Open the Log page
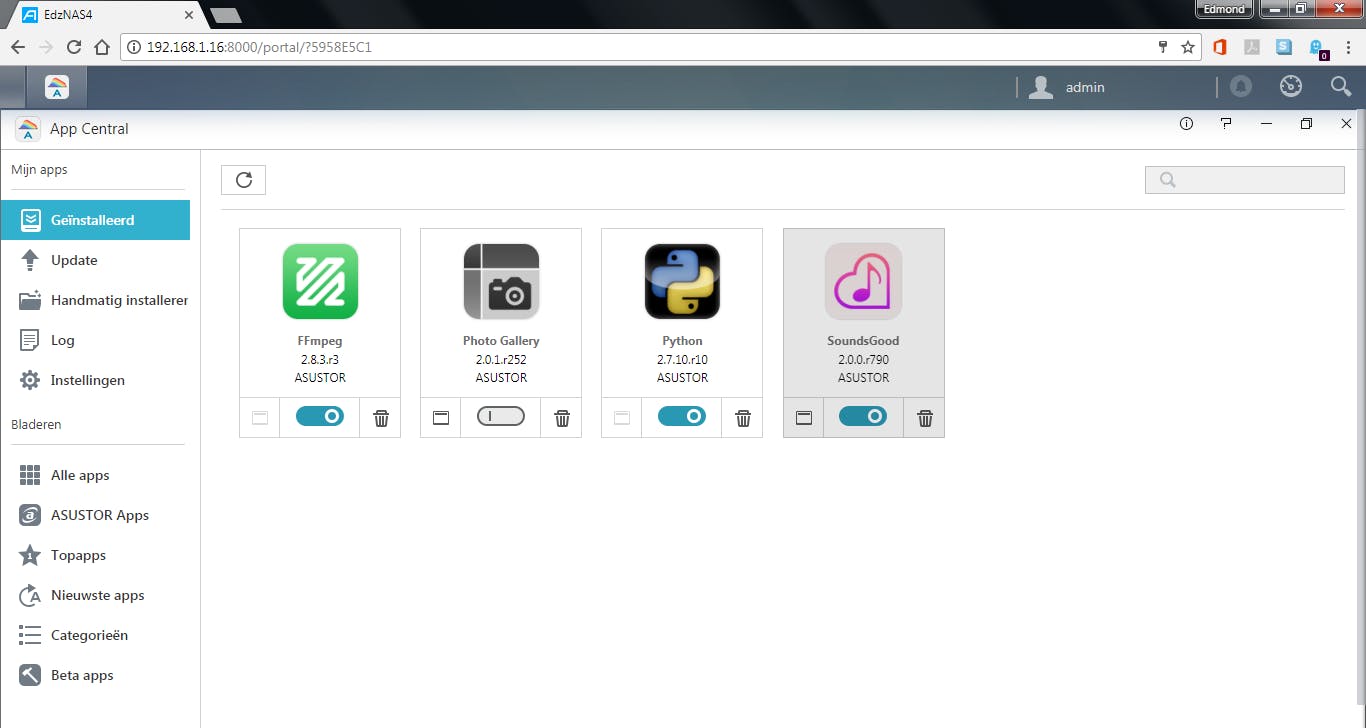 pyautogui.click(x=95, y=340)
